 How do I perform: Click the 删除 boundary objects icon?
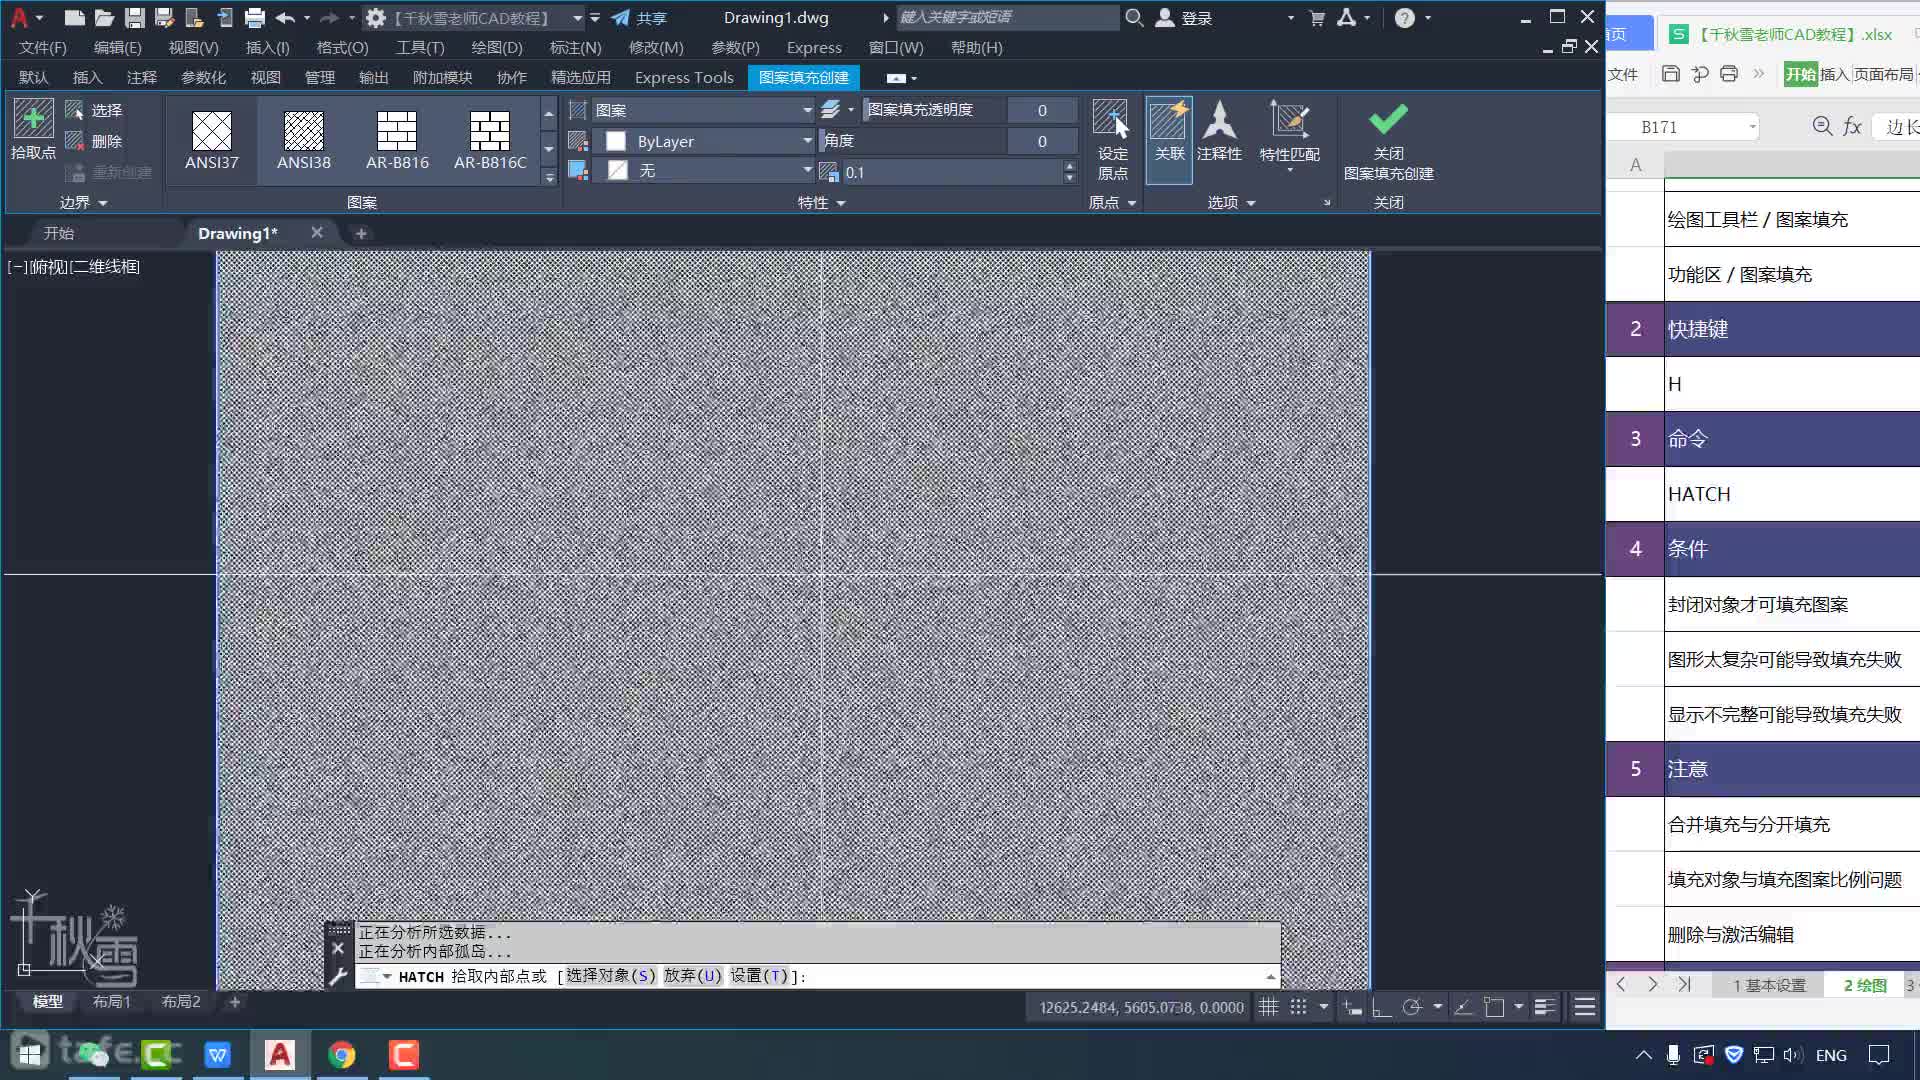74,141
